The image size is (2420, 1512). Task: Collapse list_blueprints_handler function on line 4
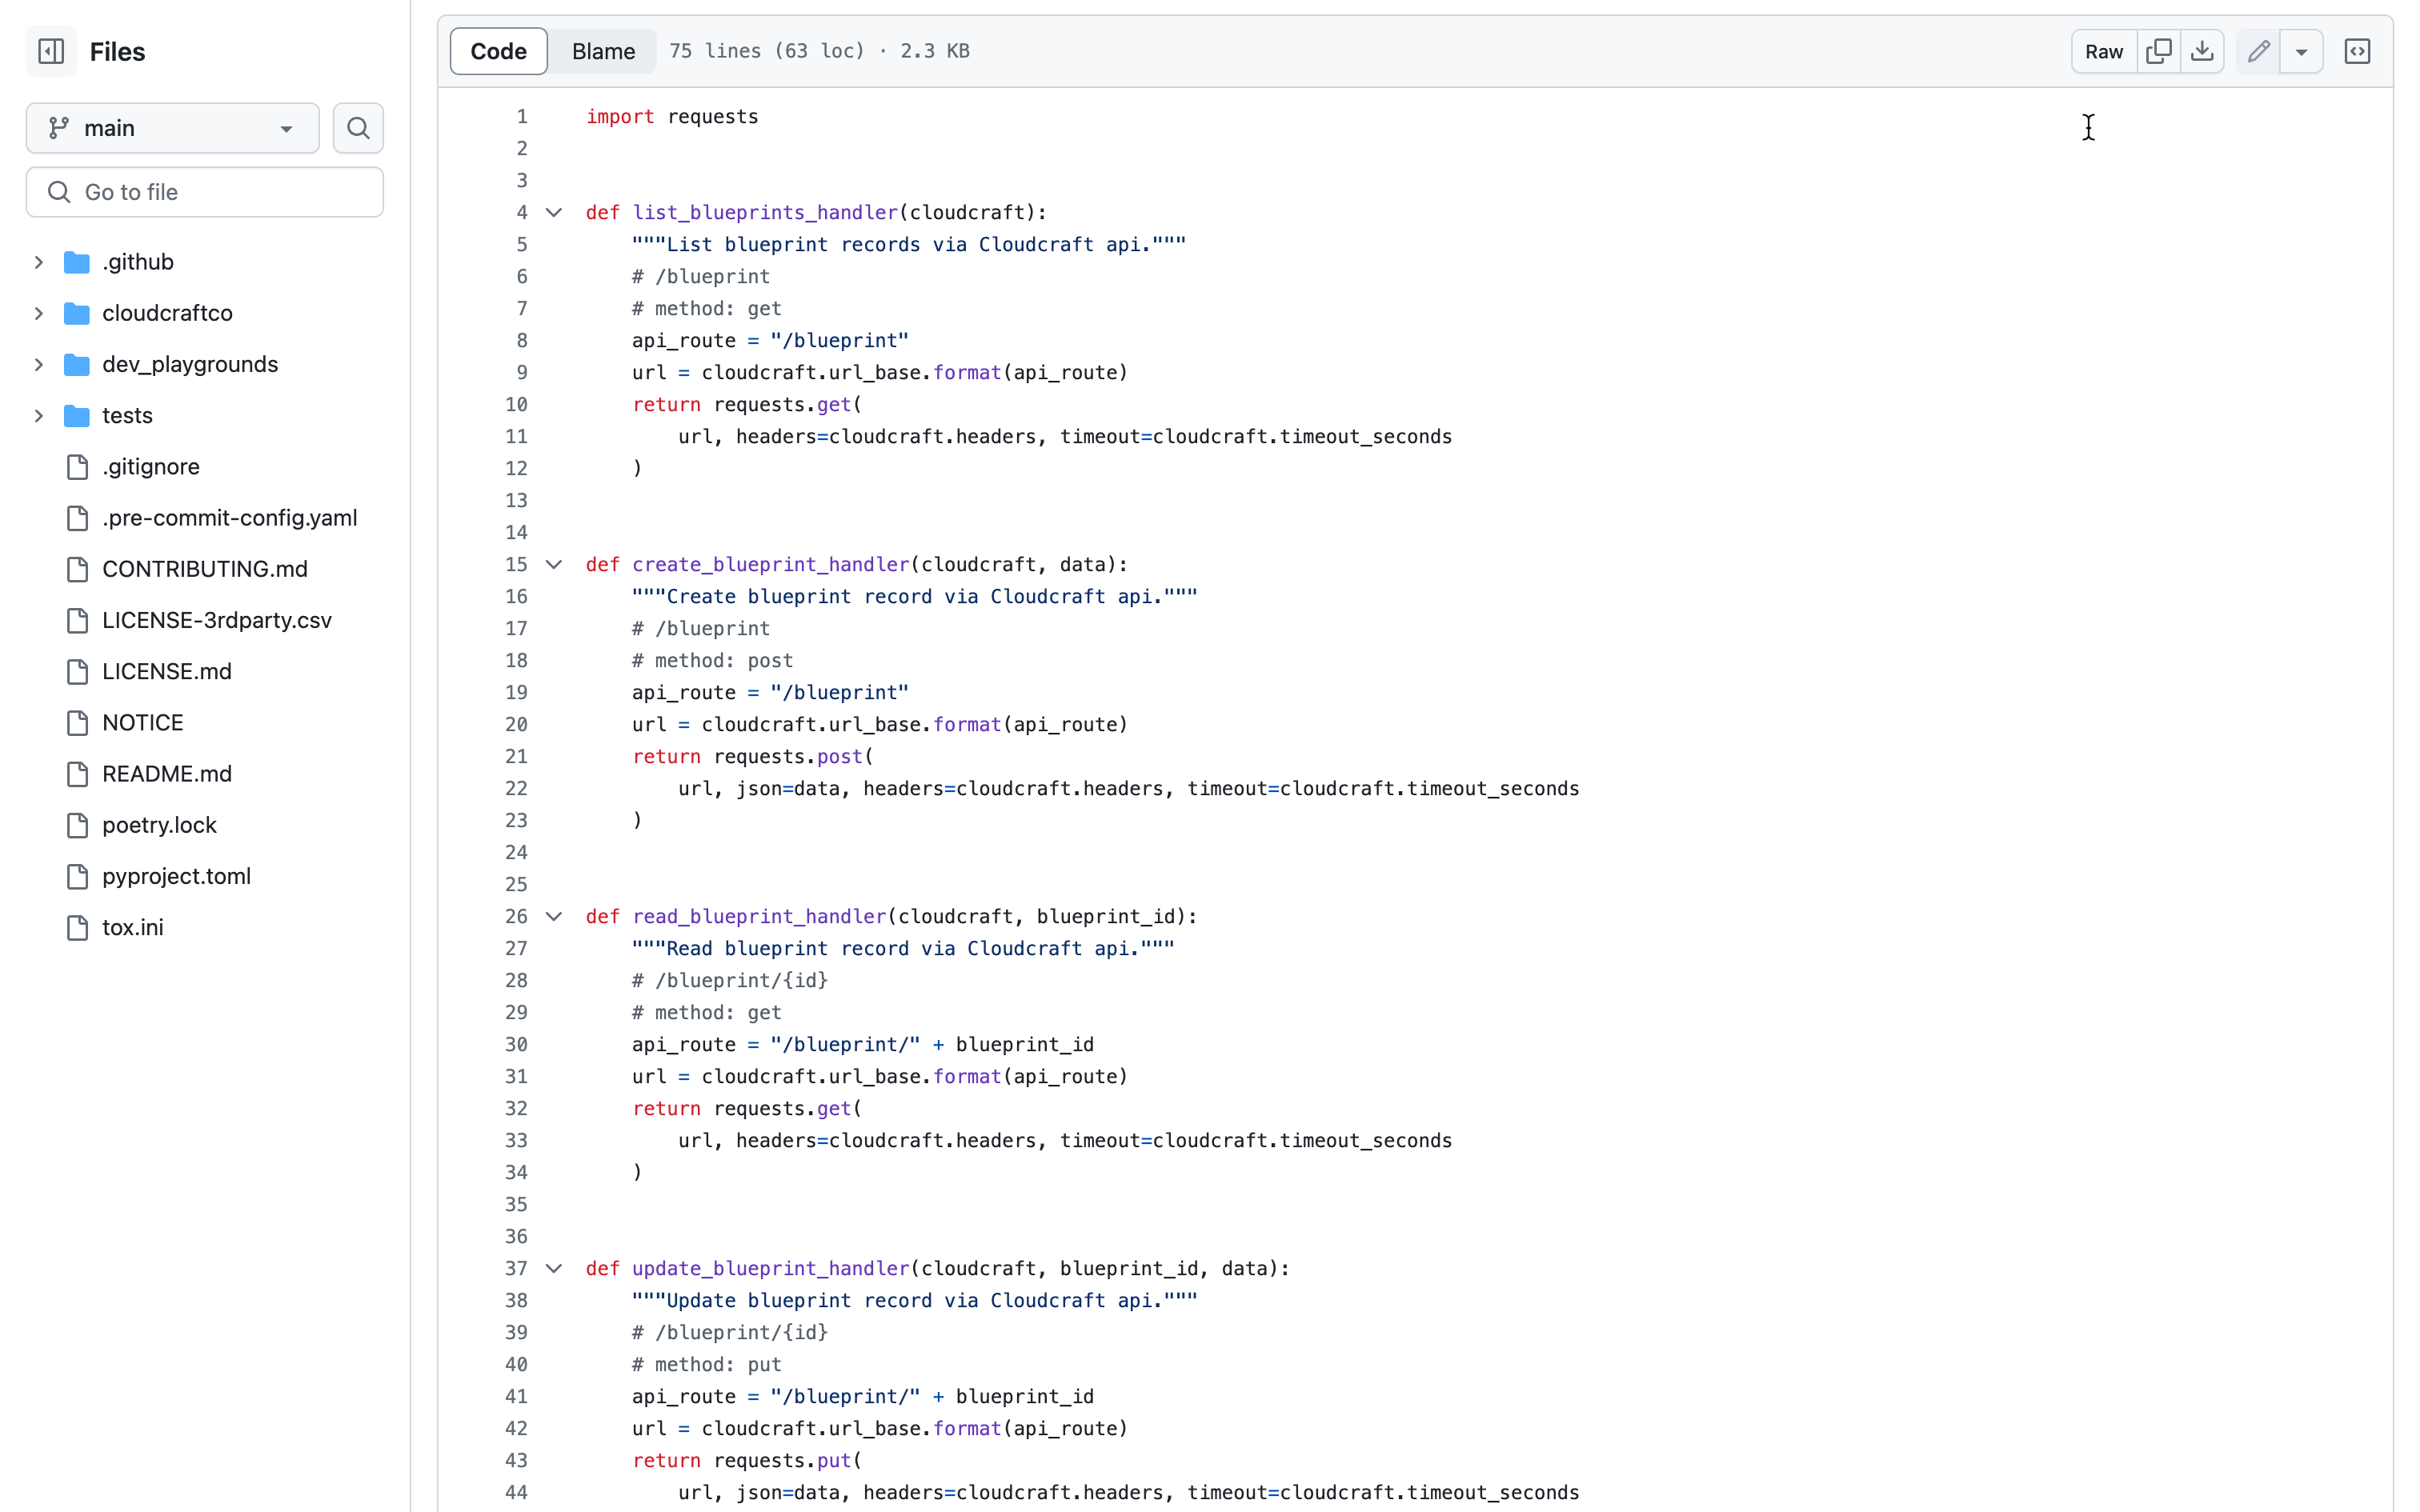point(553,213)
